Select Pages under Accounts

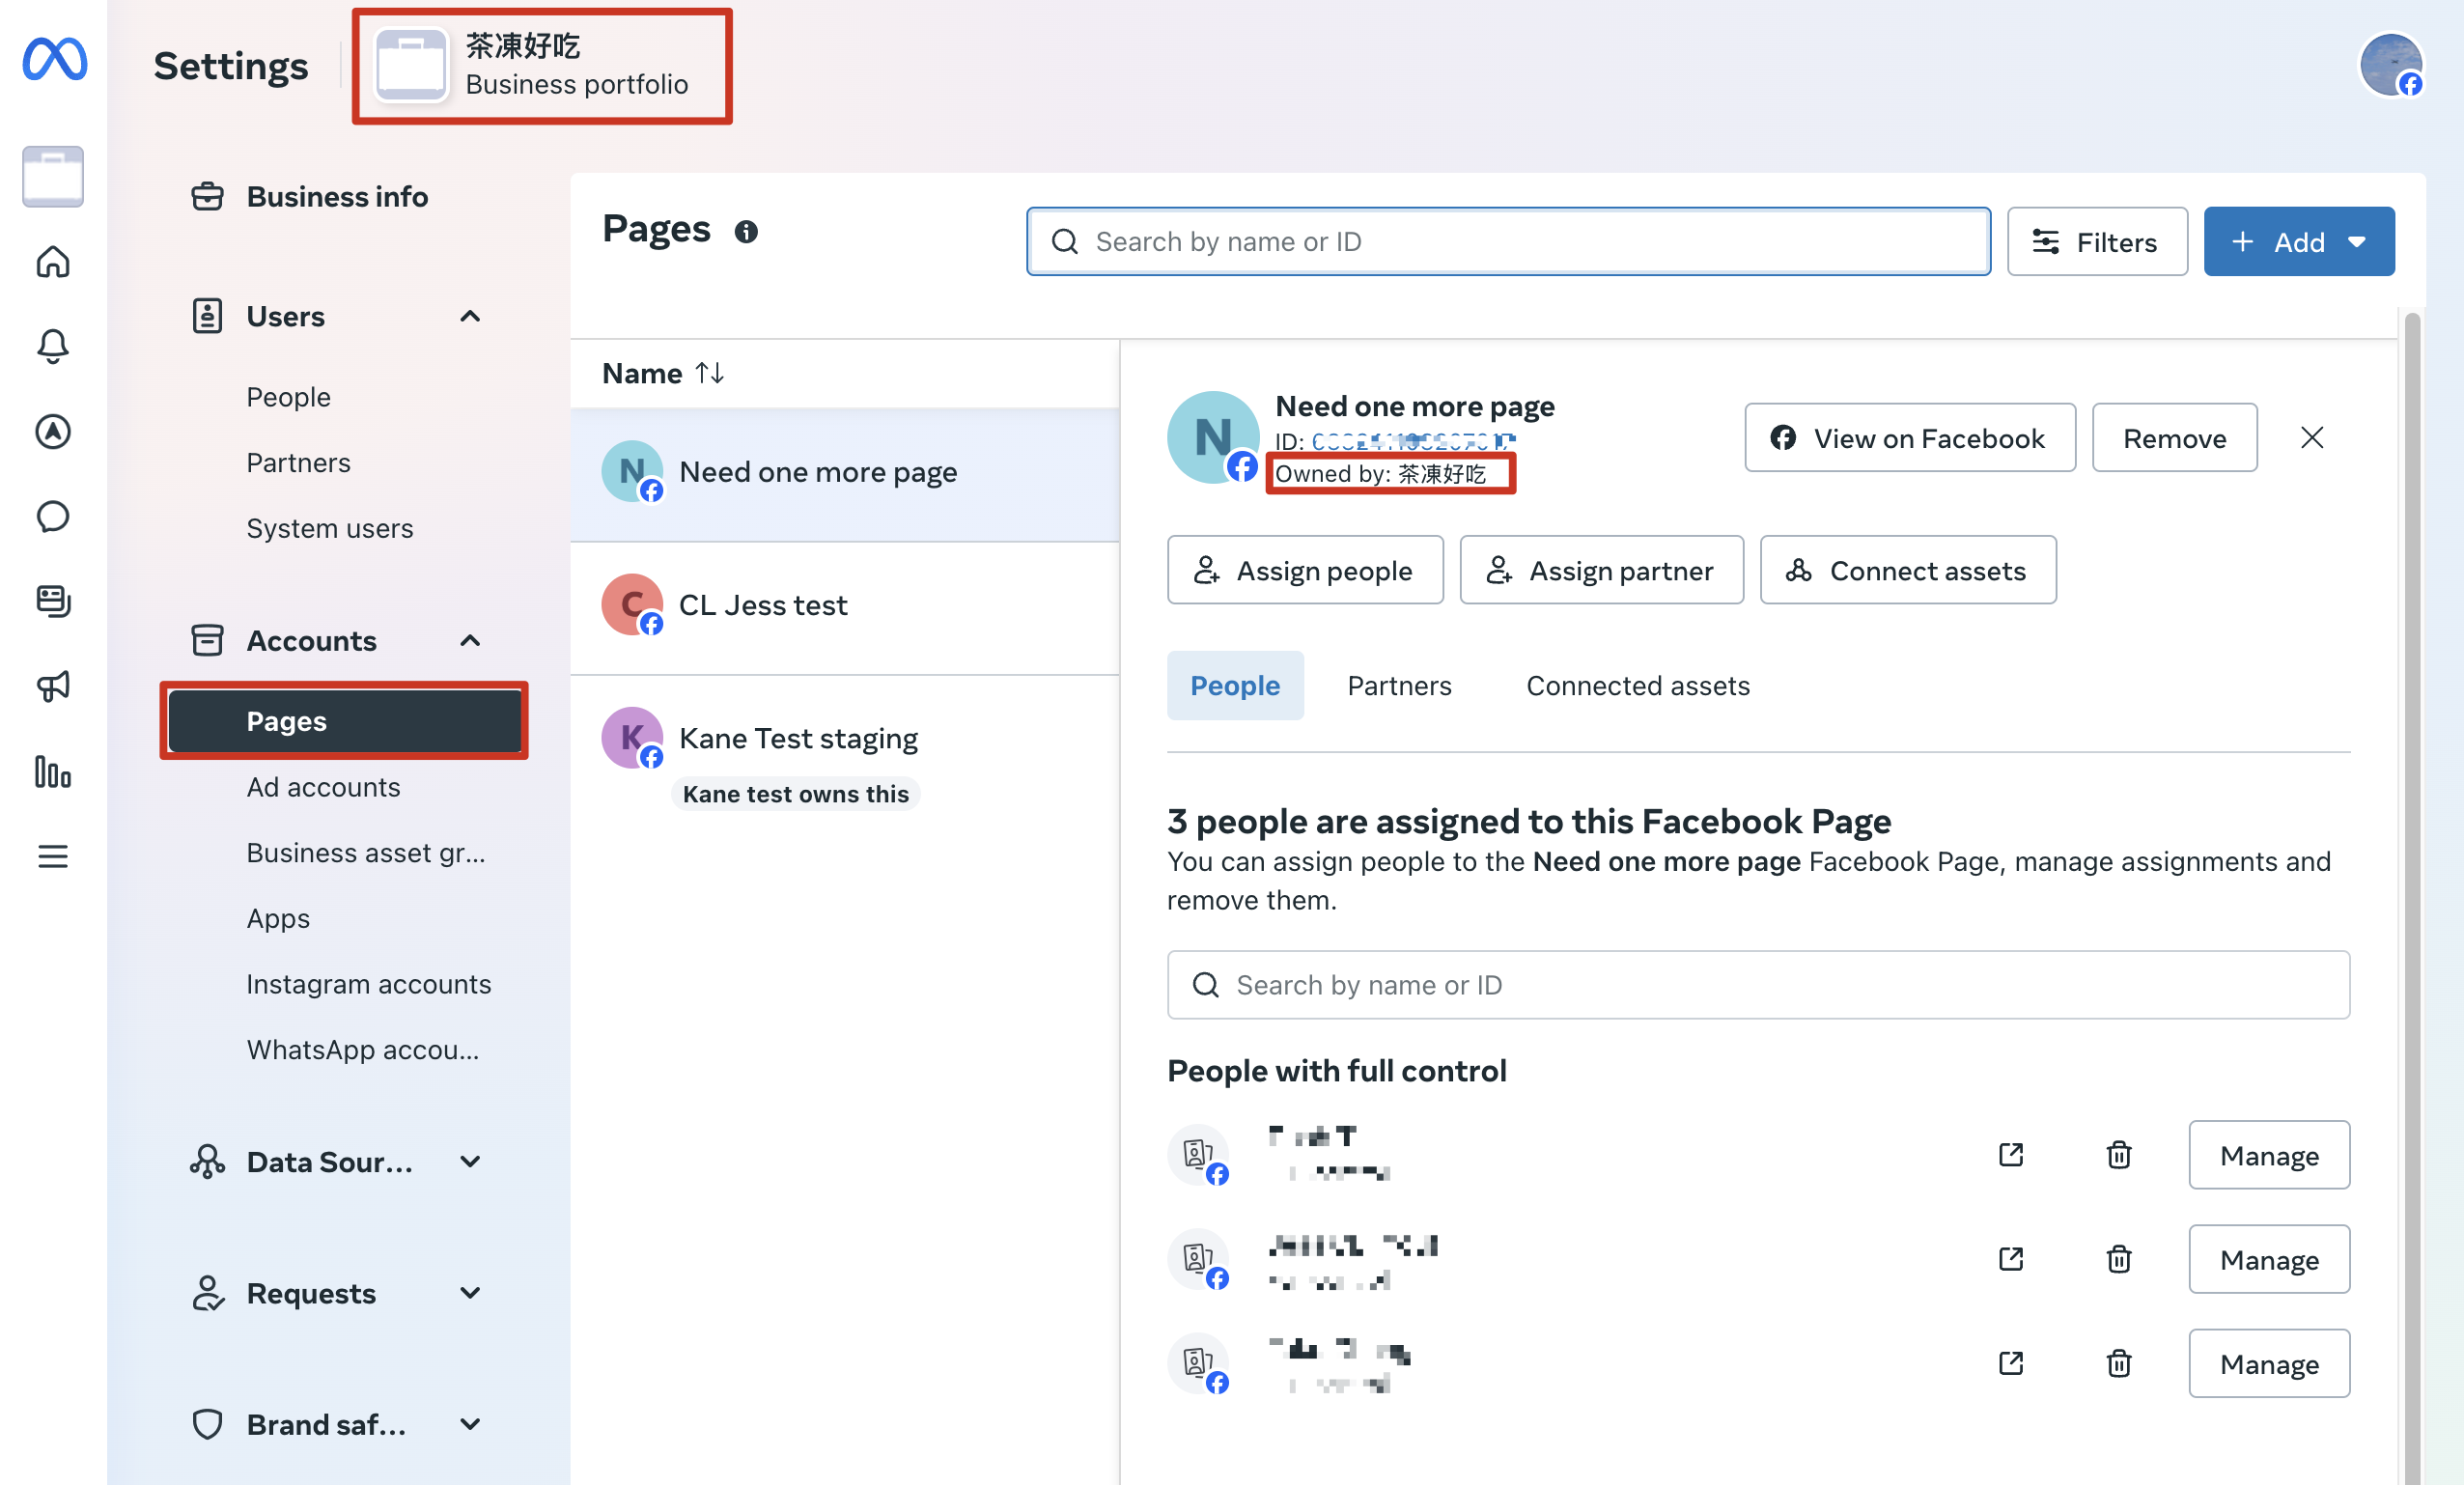coord(345,721)
